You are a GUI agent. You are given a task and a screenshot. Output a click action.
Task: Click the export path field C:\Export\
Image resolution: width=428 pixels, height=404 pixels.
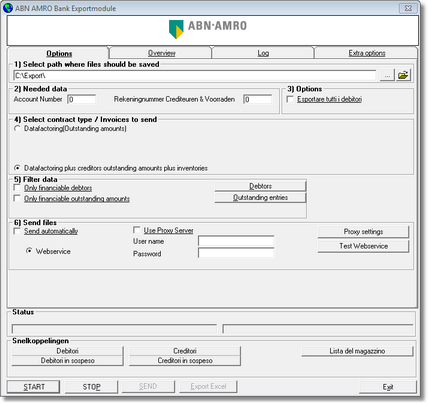195,76
